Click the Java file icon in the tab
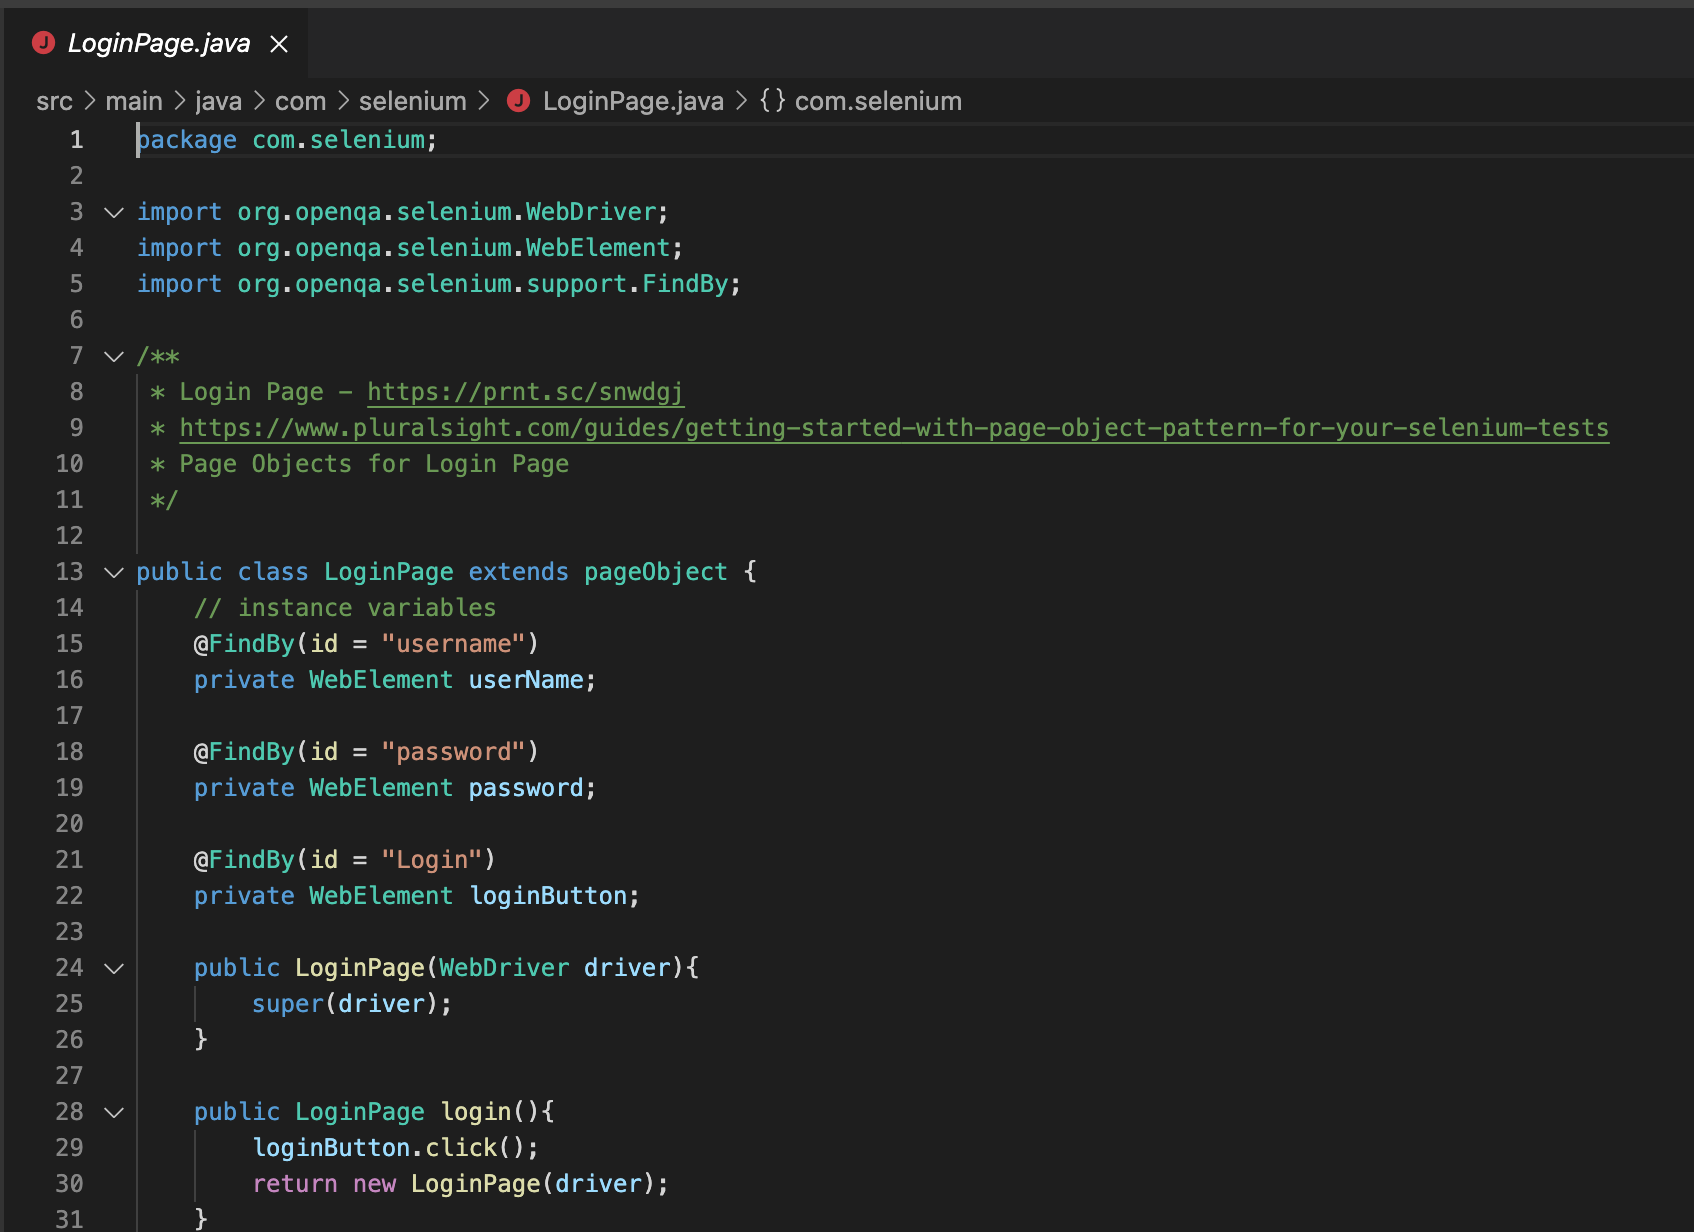1694x1232 pixels. (43, 43)
